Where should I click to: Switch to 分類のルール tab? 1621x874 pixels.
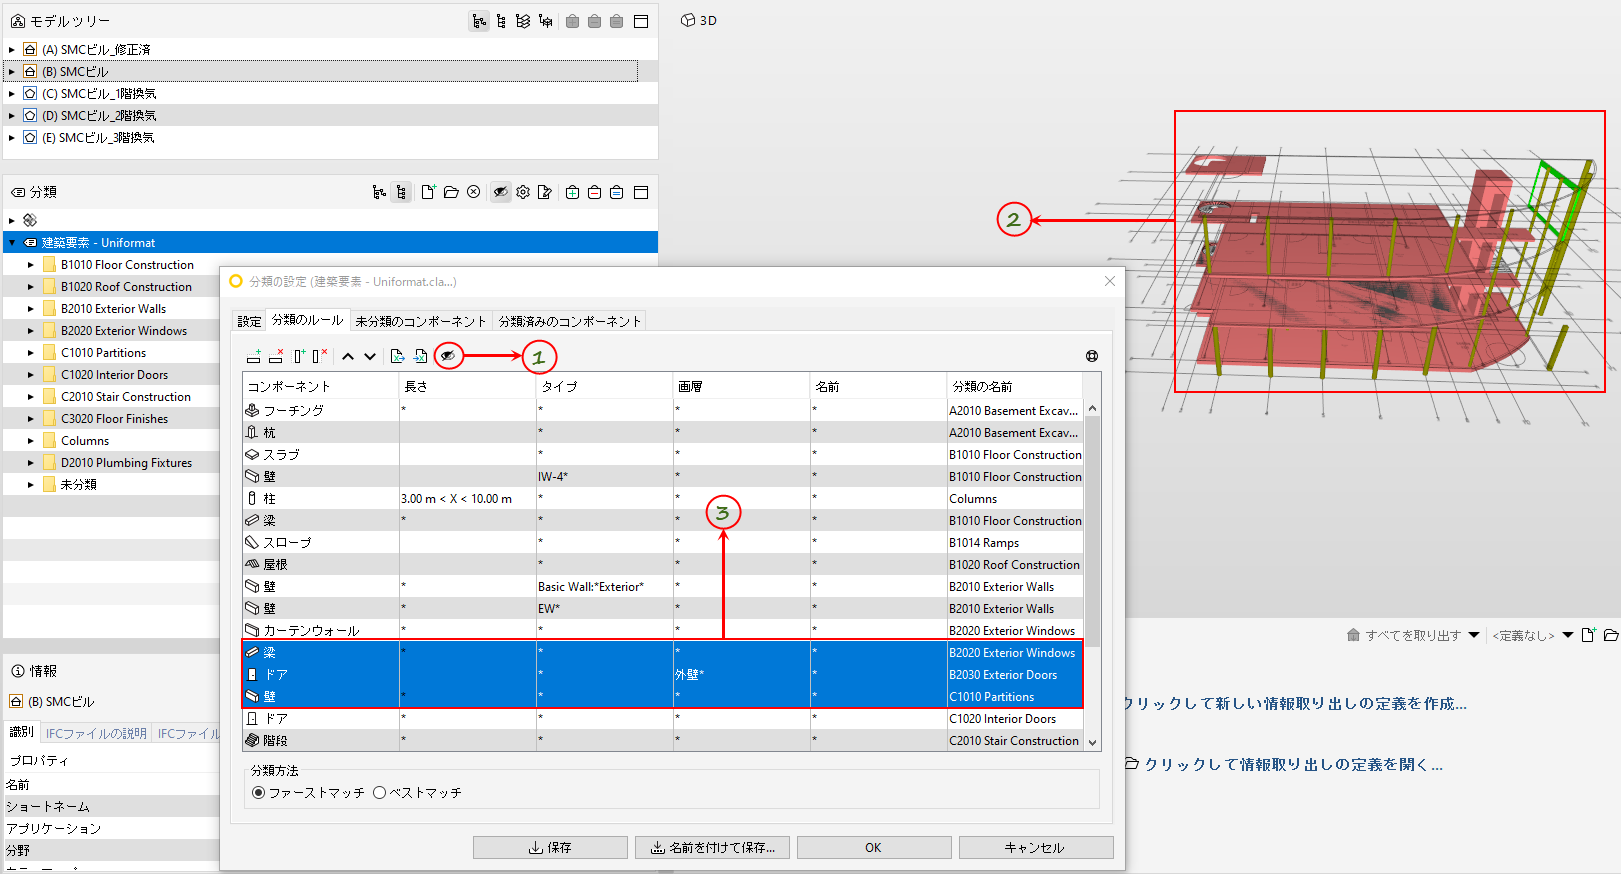point(308,320)
